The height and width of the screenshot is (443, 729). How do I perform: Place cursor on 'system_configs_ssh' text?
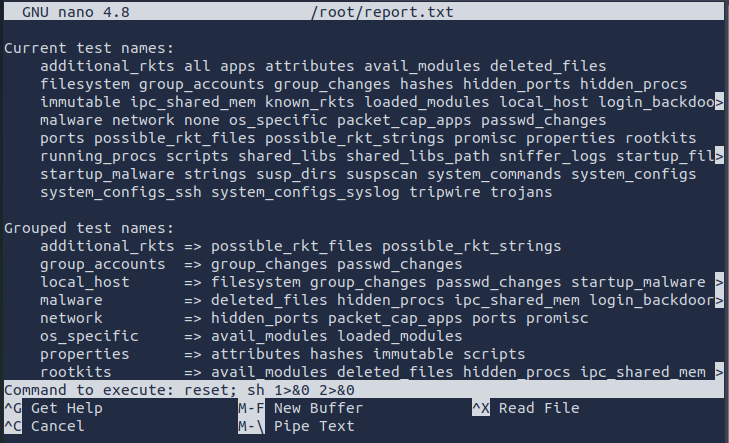point(121,192)
